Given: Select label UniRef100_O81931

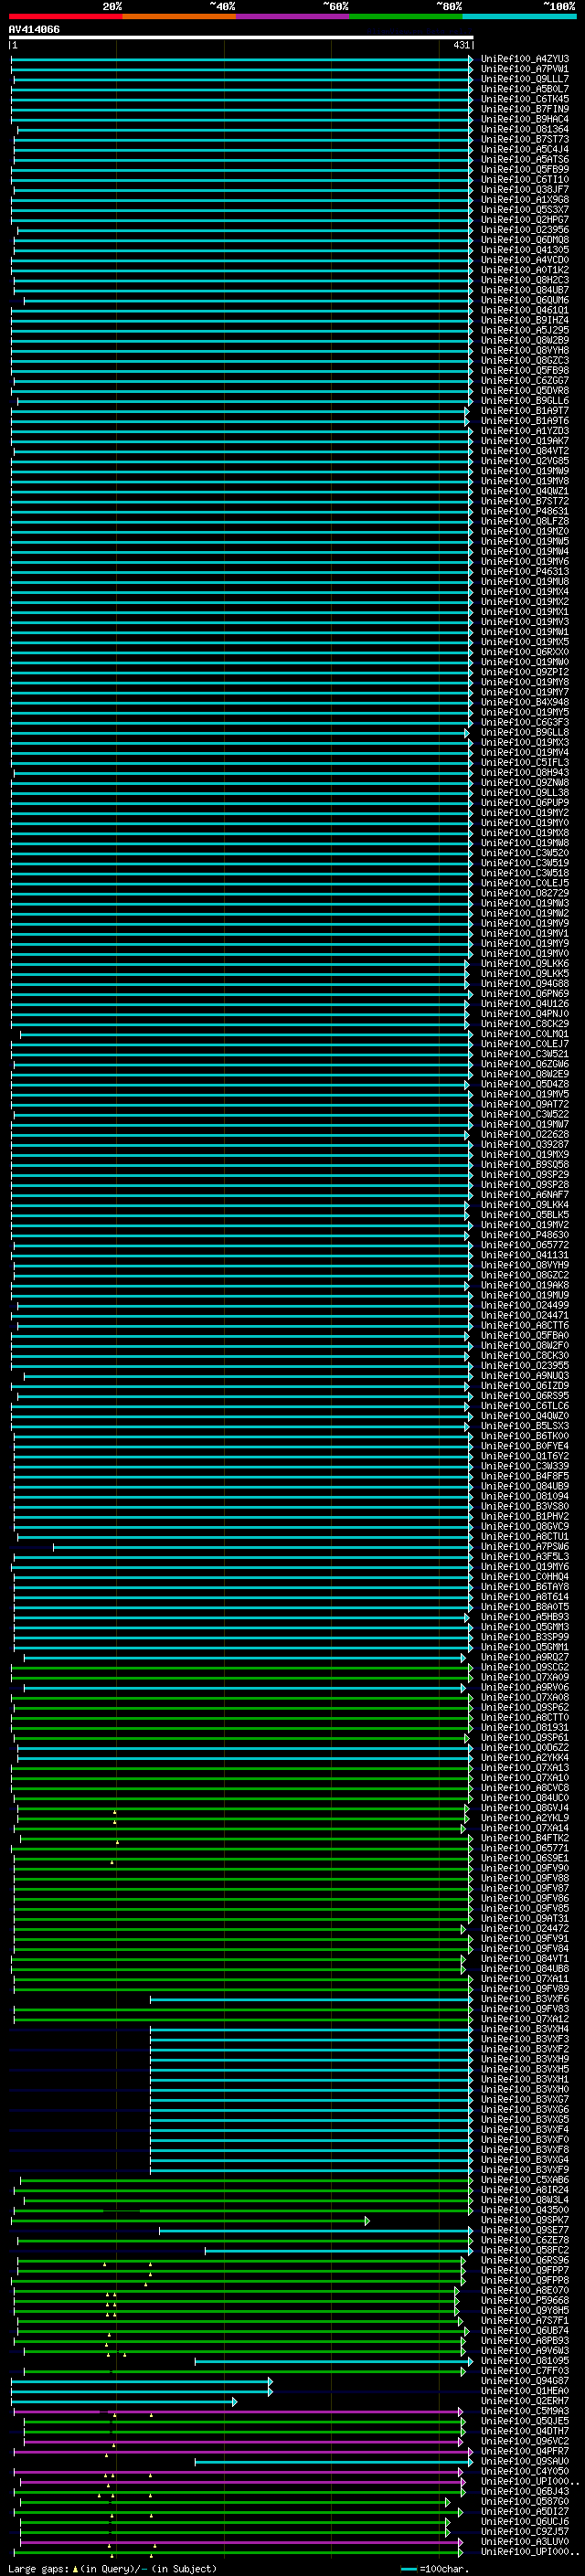Looking at the screenshot, I should [x=525, y=1727].
